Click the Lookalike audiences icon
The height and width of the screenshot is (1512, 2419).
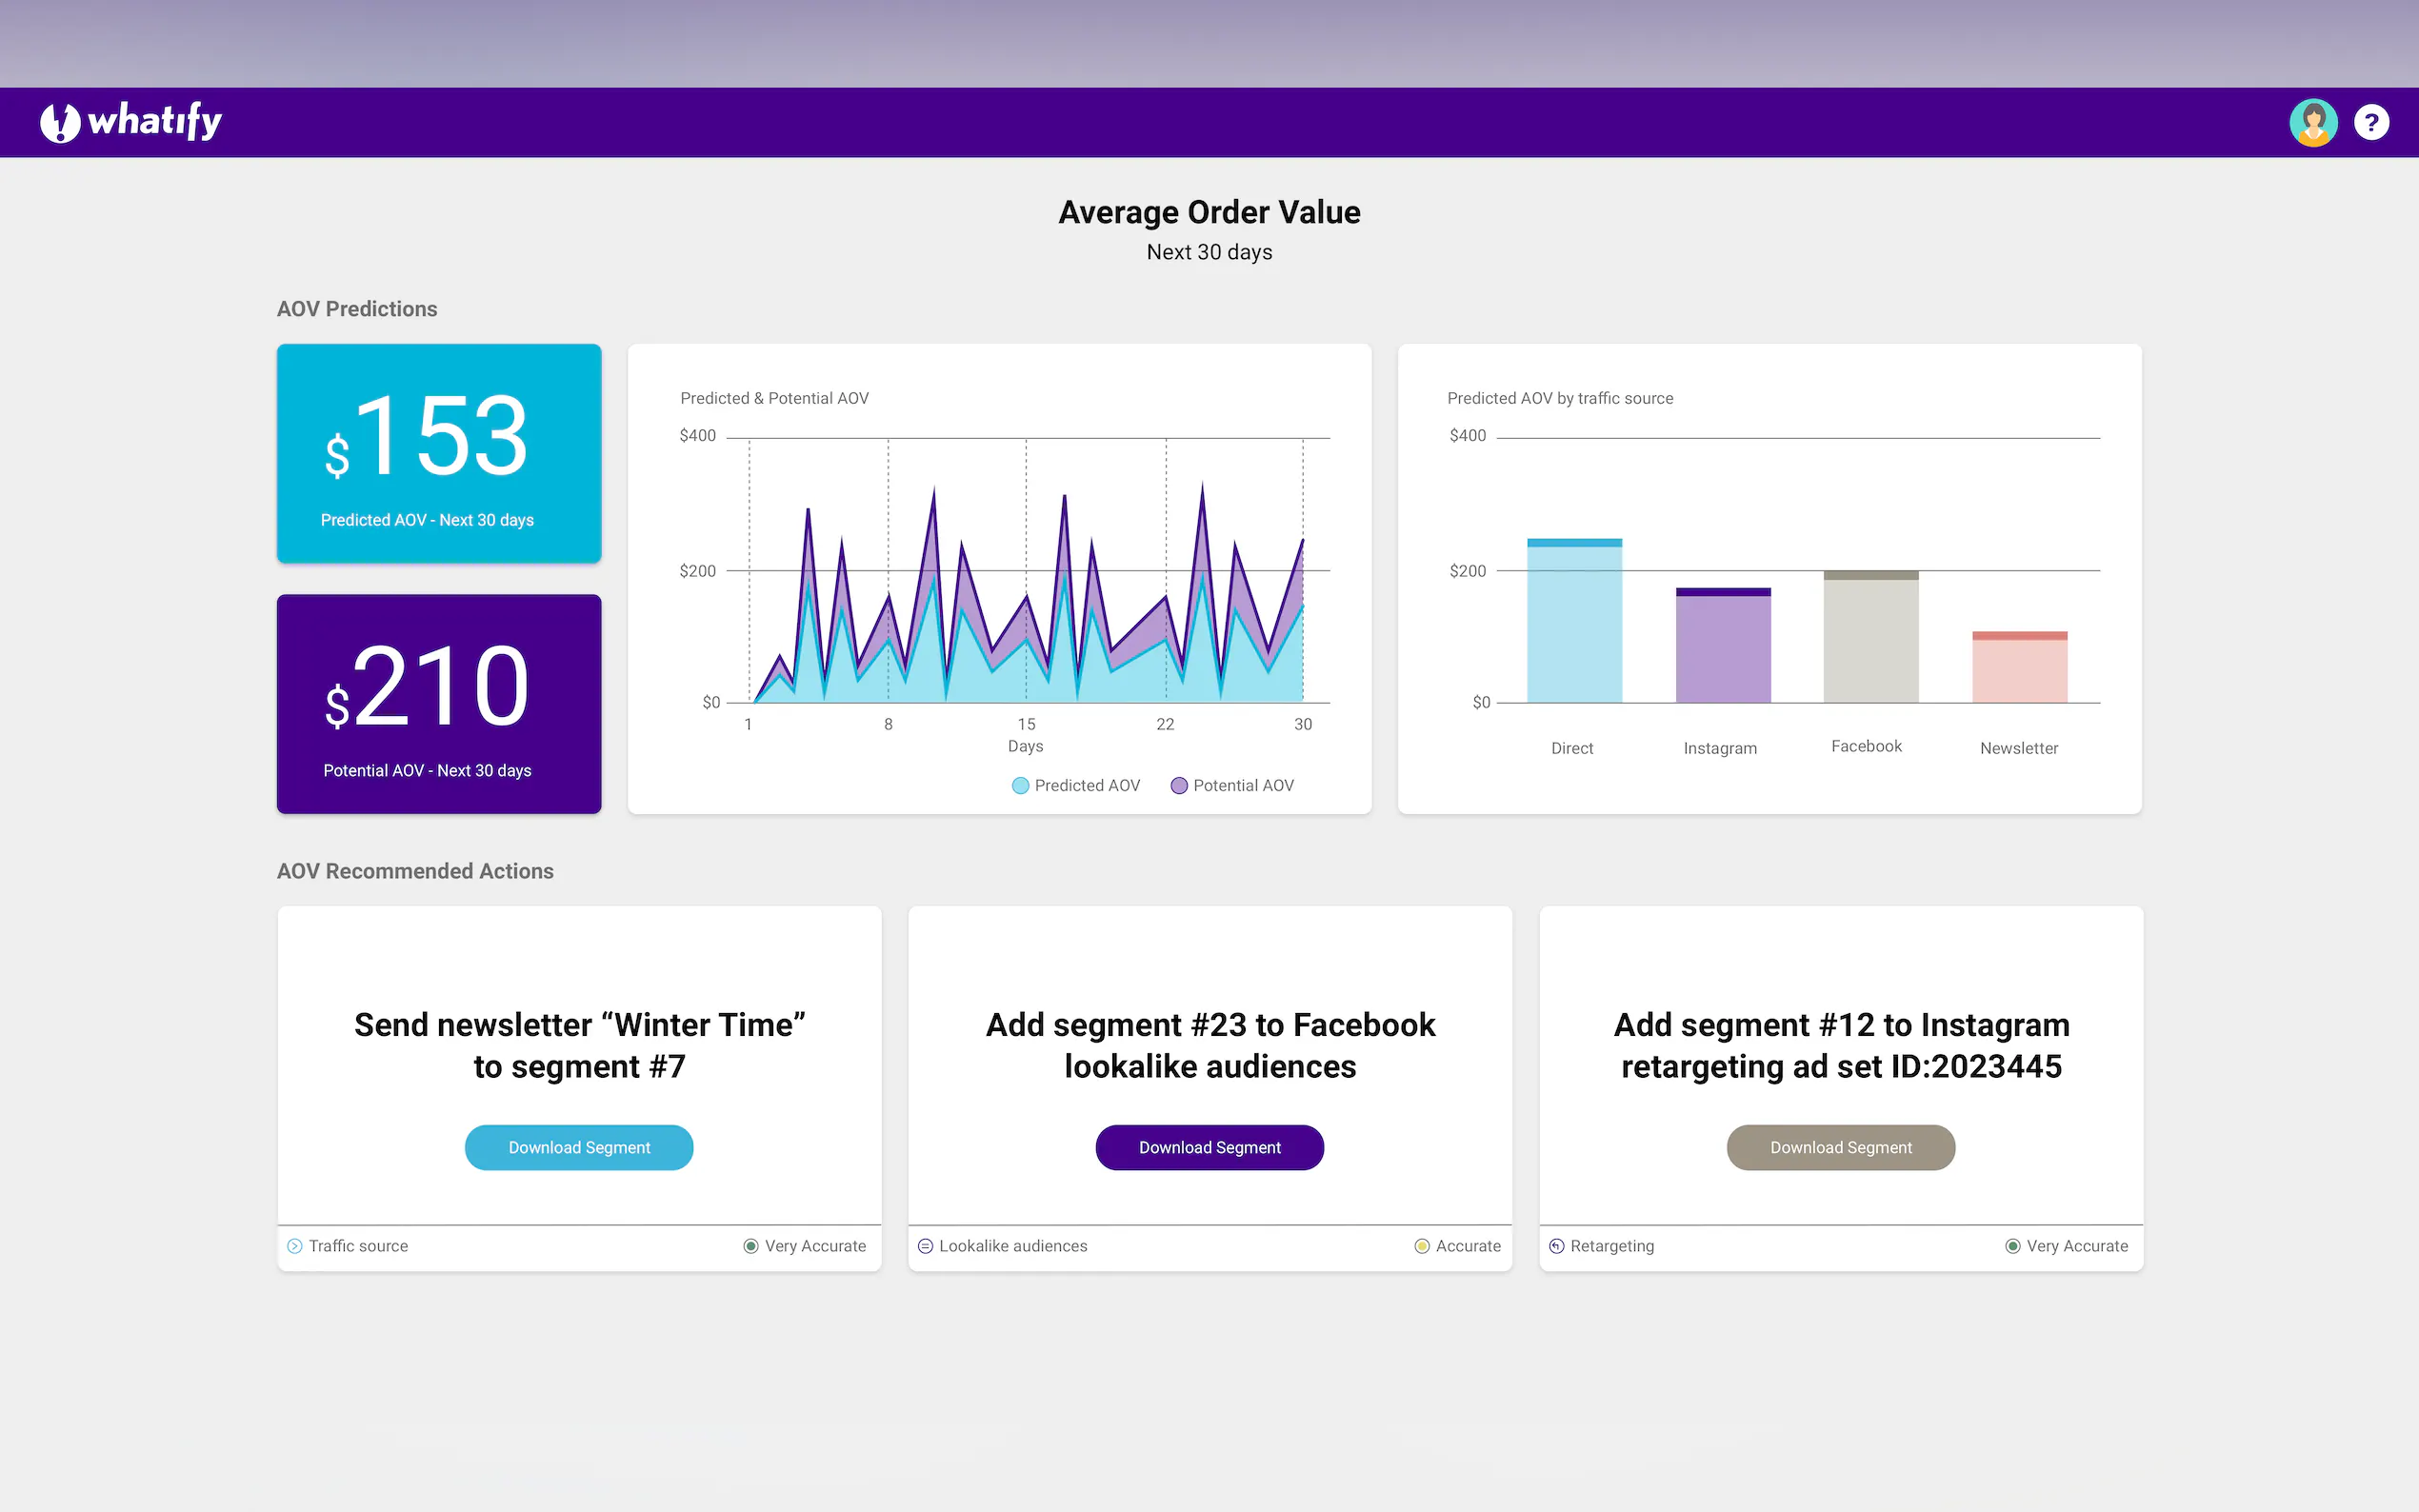925,1246
